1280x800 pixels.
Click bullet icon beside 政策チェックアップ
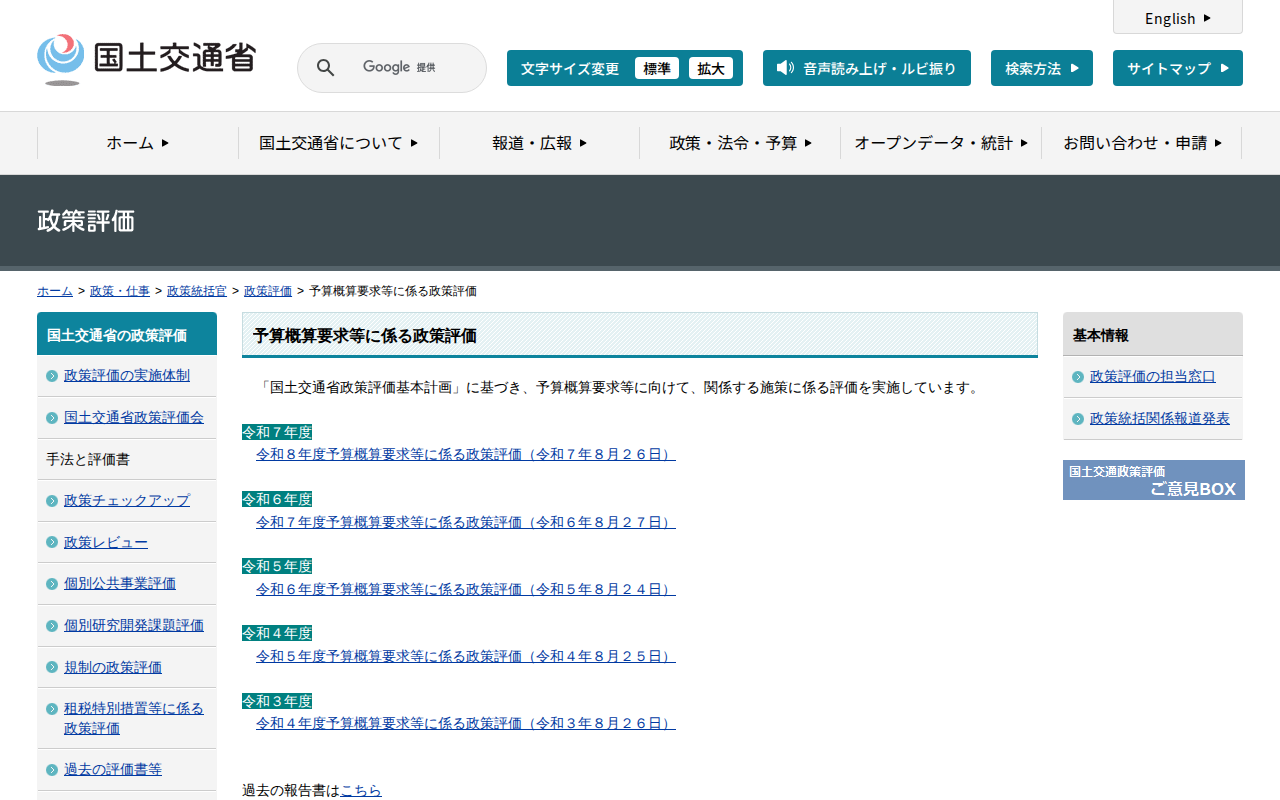(52, 501)
